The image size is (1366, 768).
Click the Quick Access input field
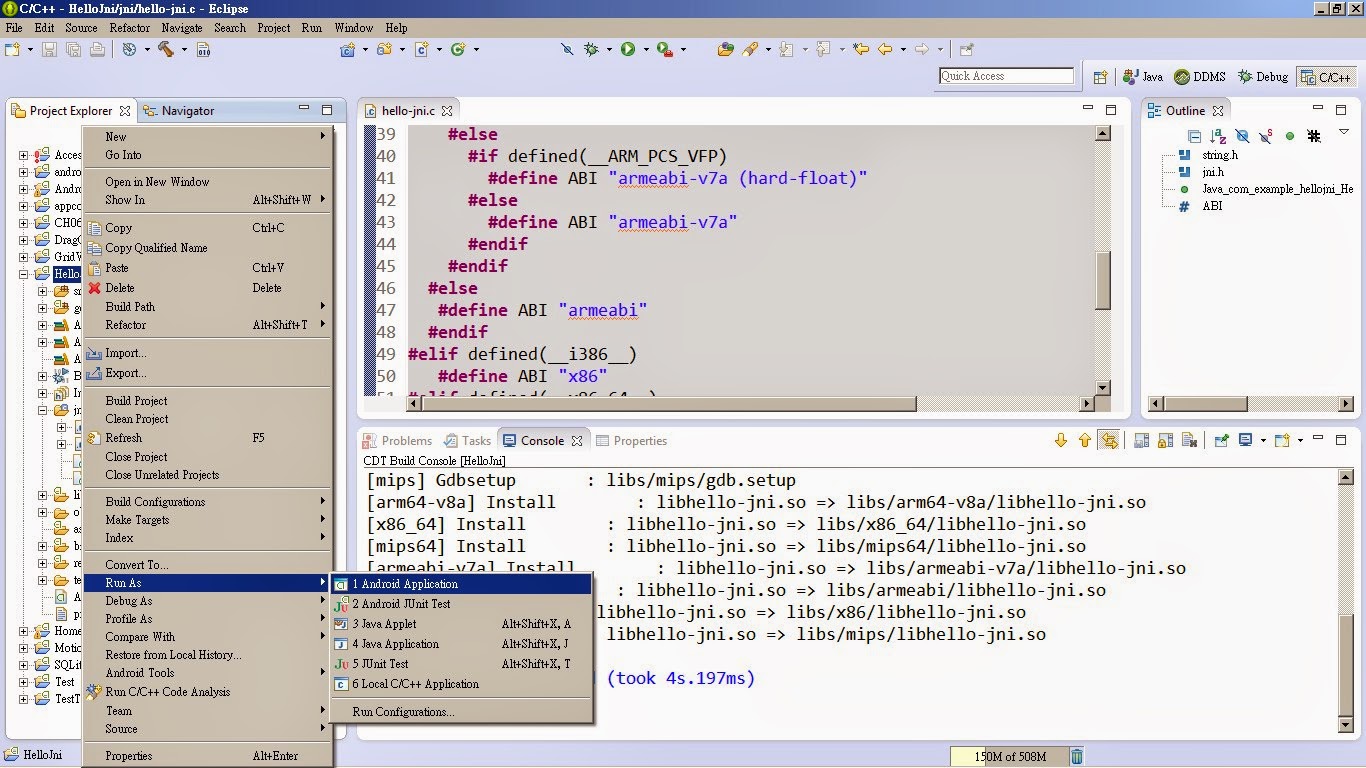coord(1006,76)
